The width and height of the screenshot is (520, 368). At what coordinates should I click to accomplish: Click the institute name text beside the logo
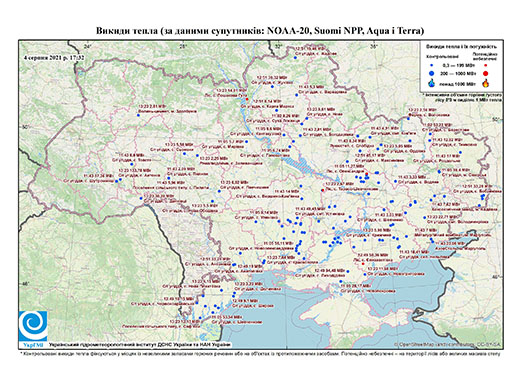tap(139, 344)
